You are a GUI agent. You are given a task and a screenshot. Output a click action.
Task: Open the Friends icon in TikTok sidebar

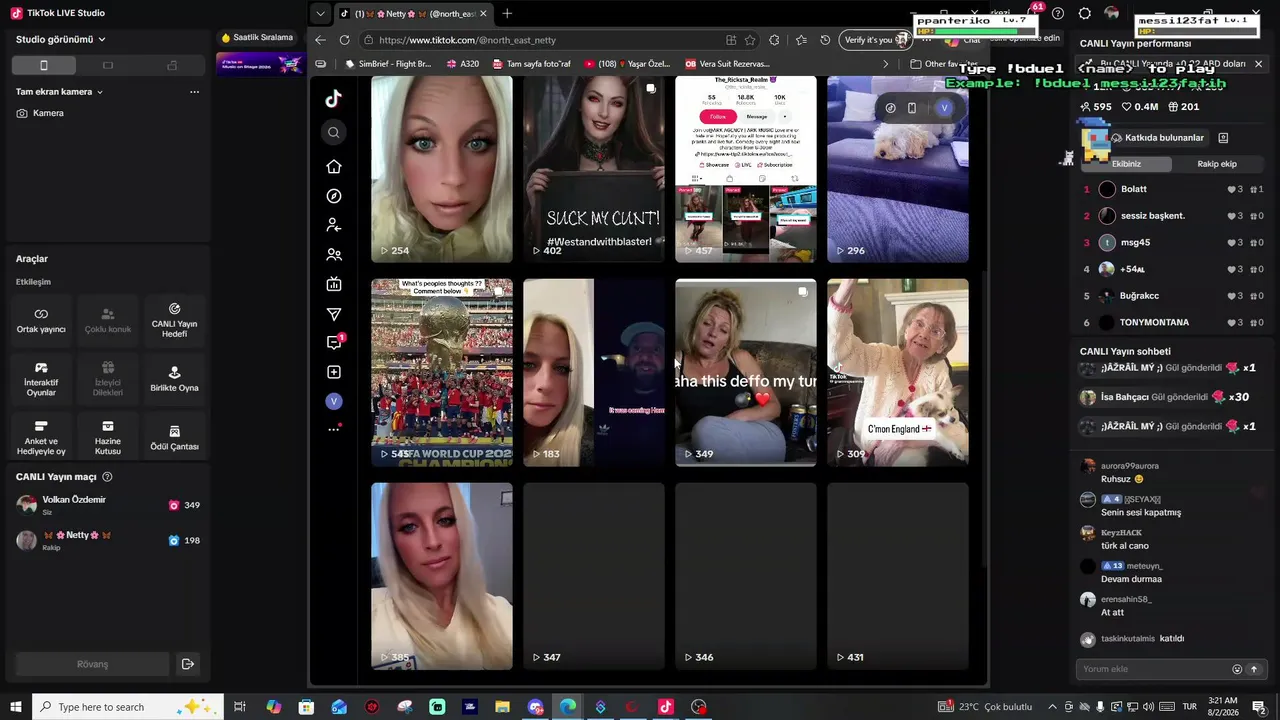(x=334, y=255)
